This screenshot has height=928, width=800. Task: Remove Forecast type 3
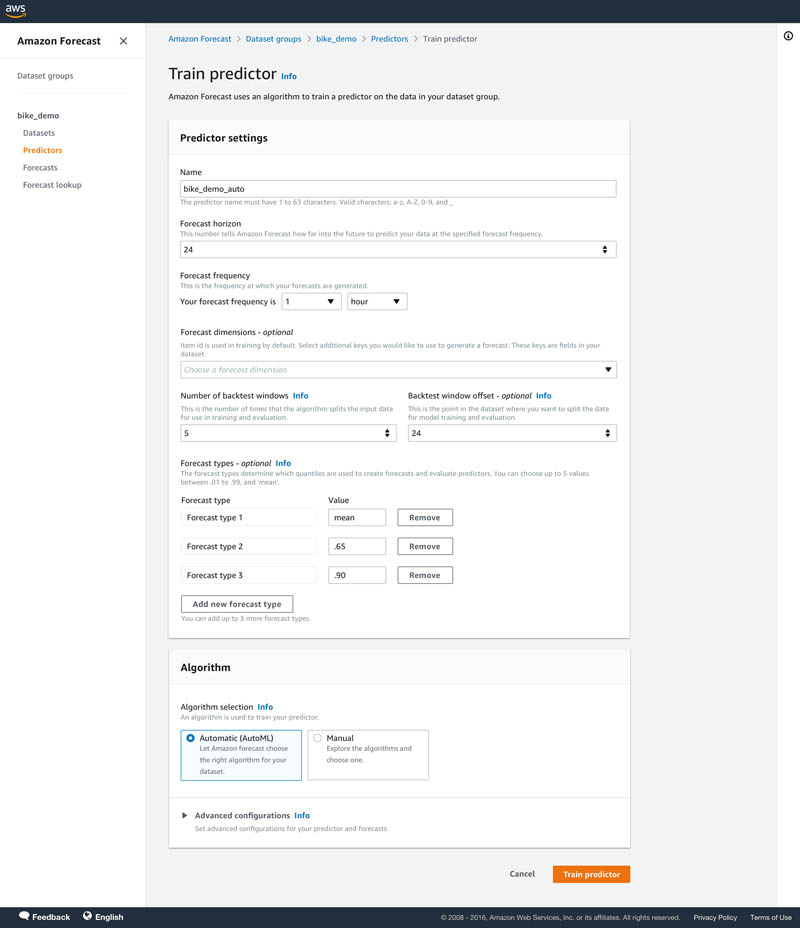click(425, 575)
